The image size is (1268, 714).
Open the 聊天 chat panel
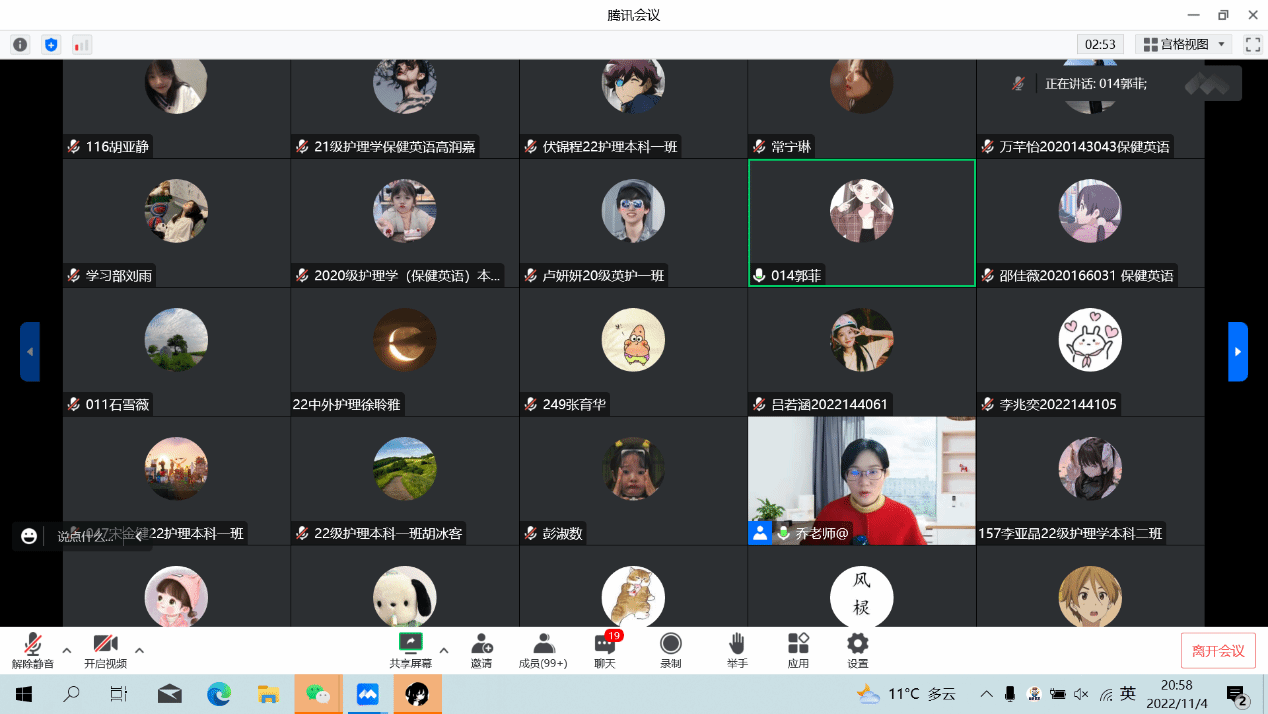coord(605,649)
